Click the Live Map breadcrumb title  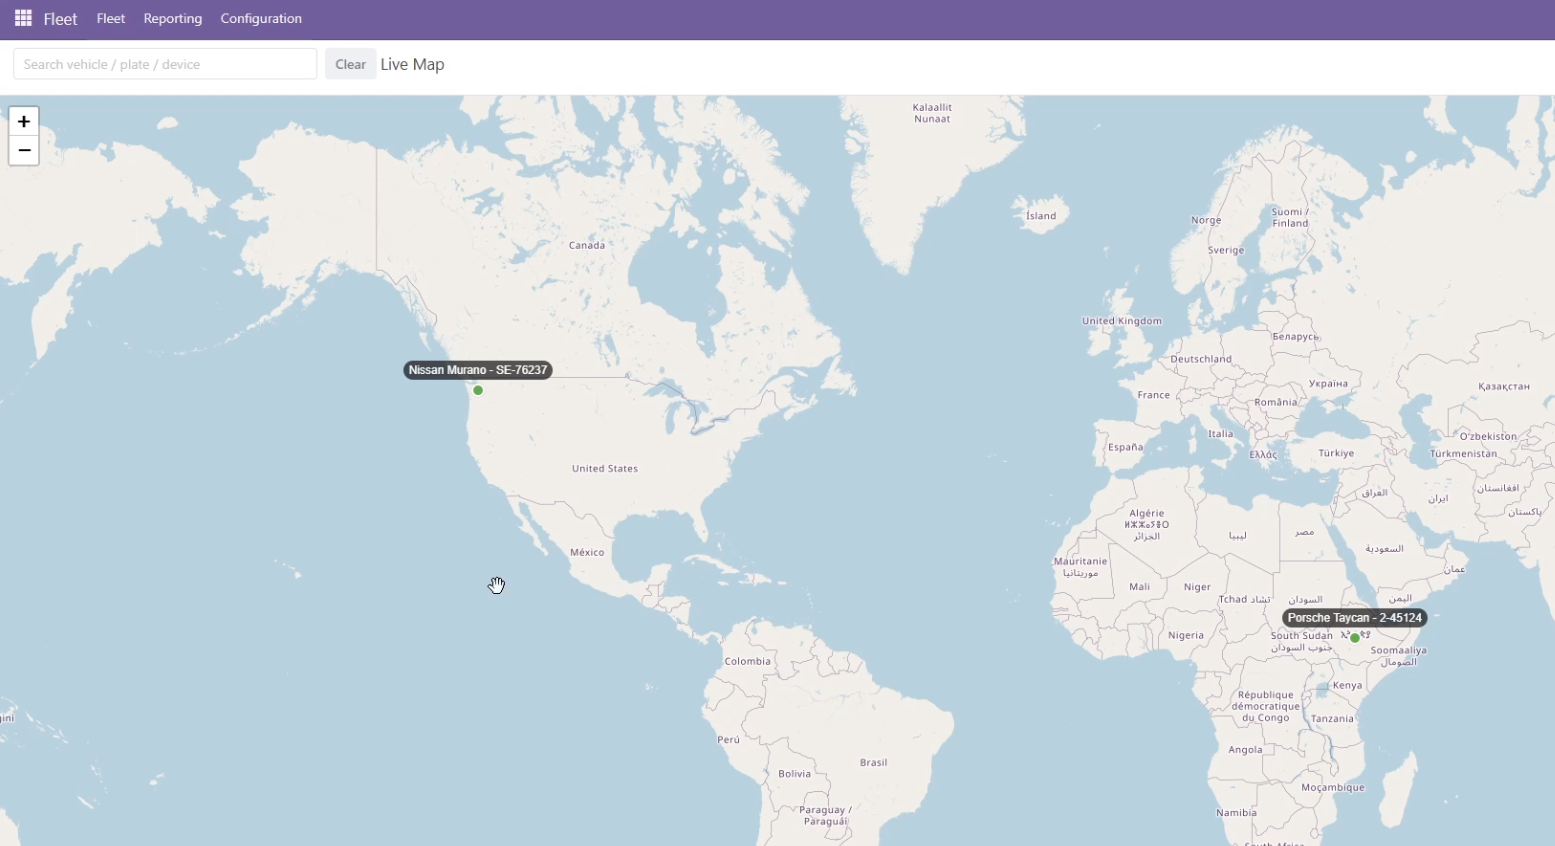[412, 64]
